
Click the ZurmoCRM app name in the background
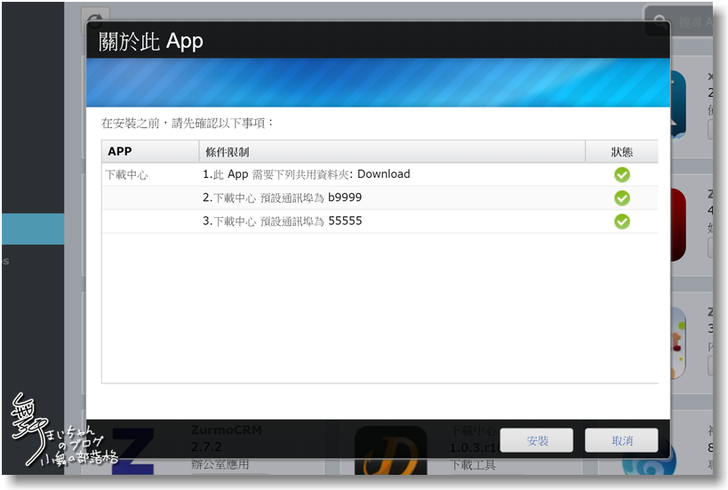[227, 430]
